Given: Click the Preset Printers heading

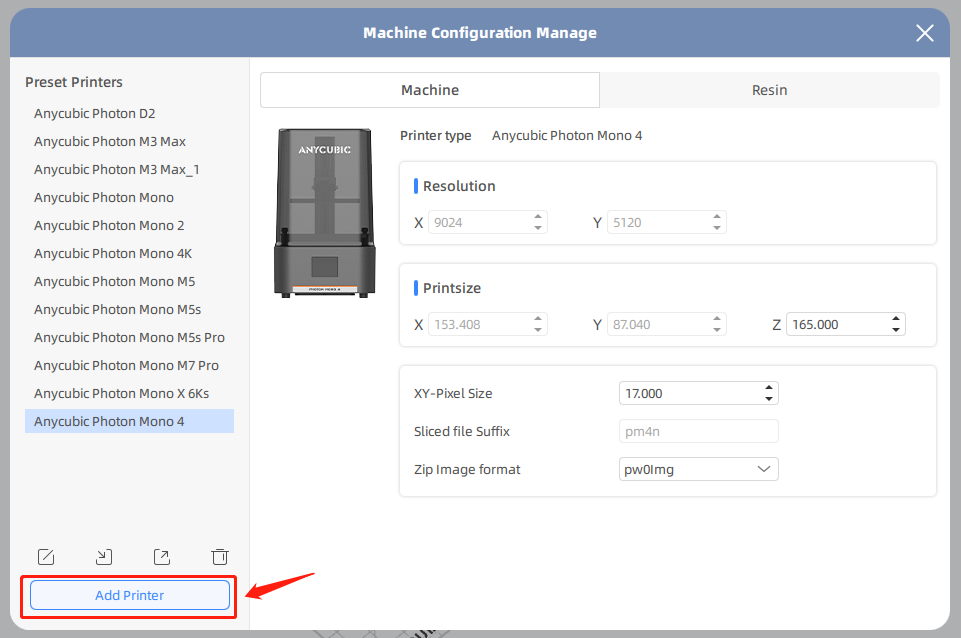Looking at the screenshot, I should [74, 82].
